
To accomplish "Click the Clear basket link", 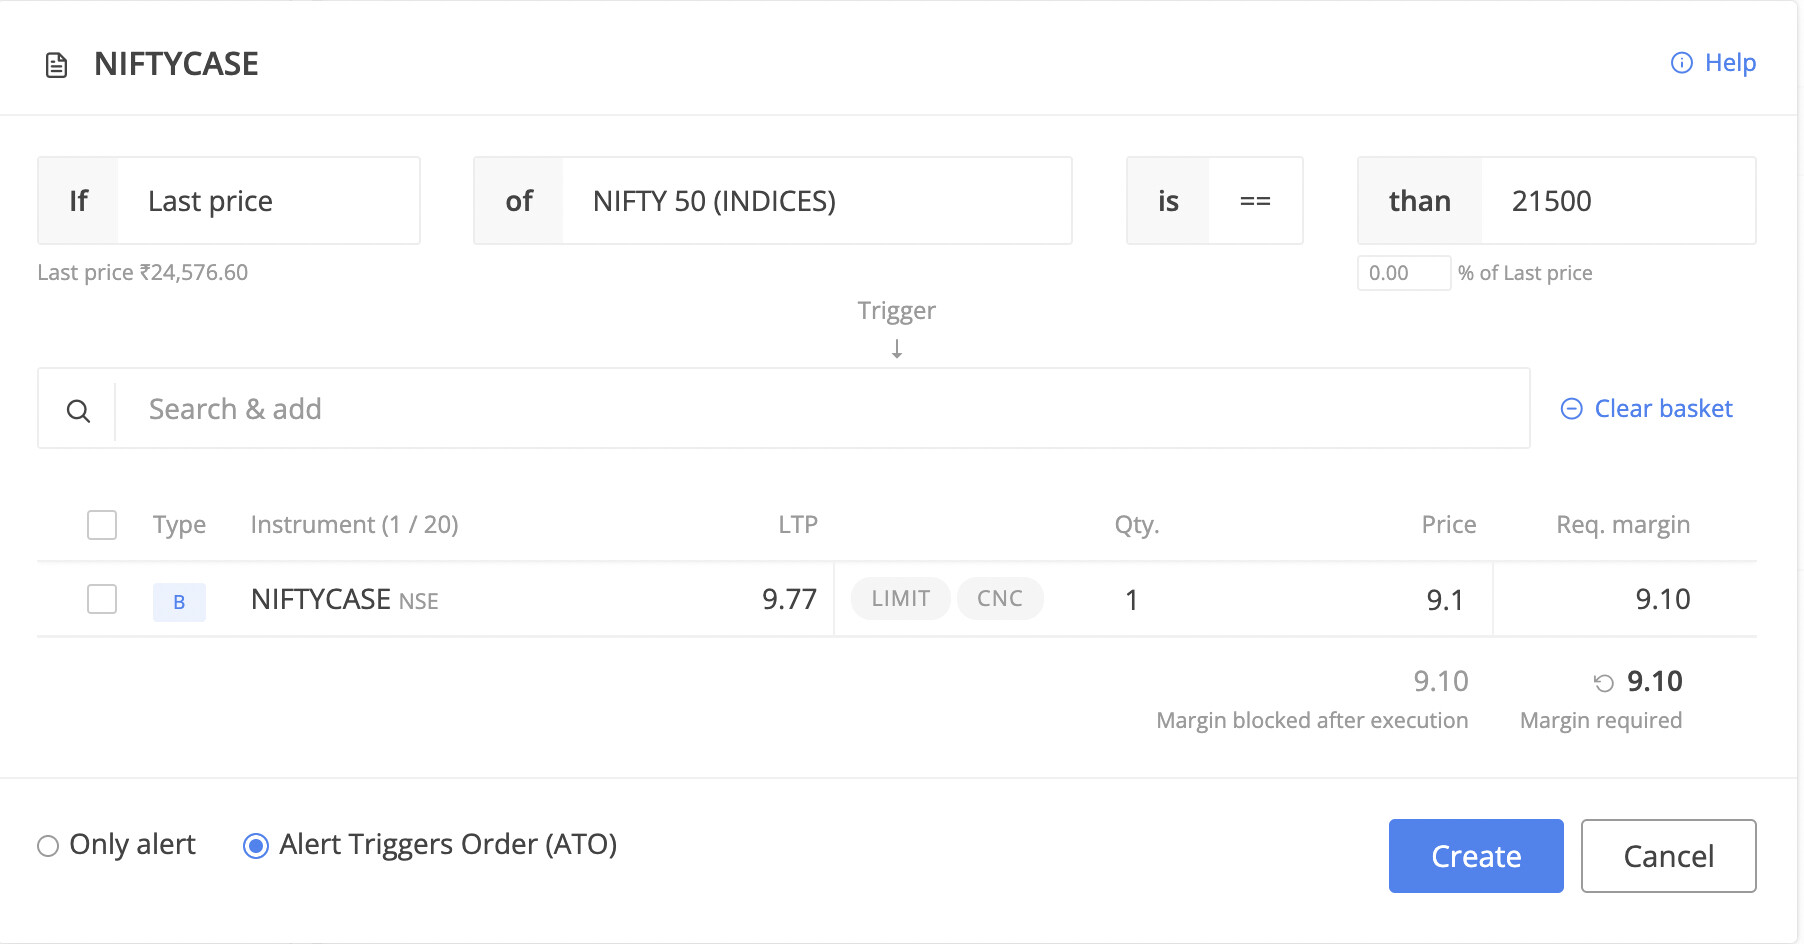I will click(x=1663, y=409).
